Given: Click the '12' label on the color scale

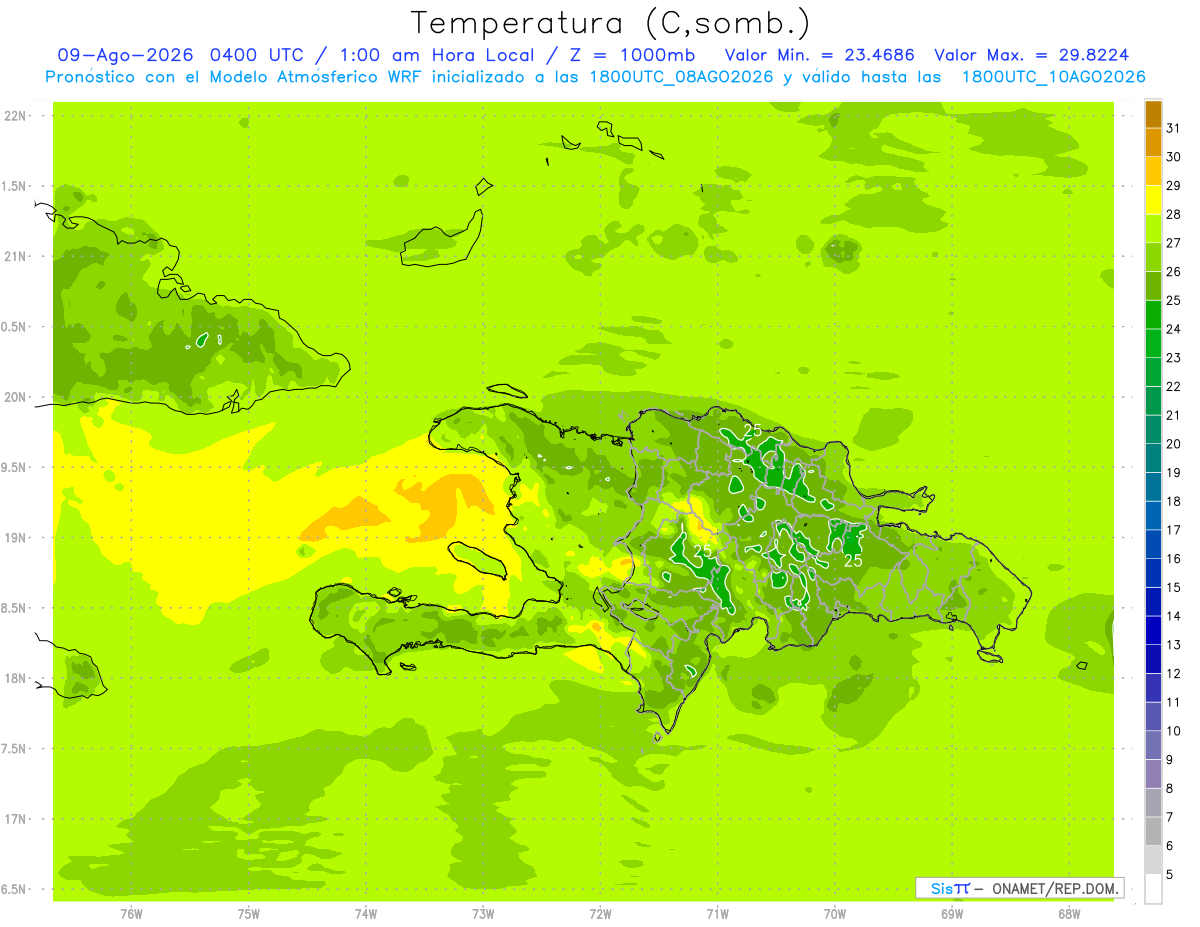Looking at the screenshot, I should click(x=1174, y=673).
